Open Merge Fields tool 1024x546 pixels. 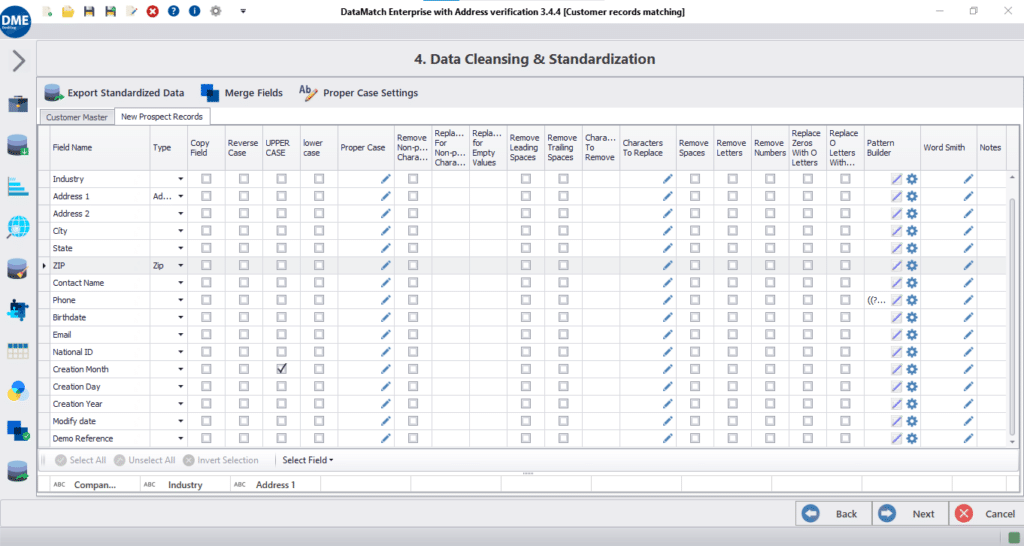242,93
